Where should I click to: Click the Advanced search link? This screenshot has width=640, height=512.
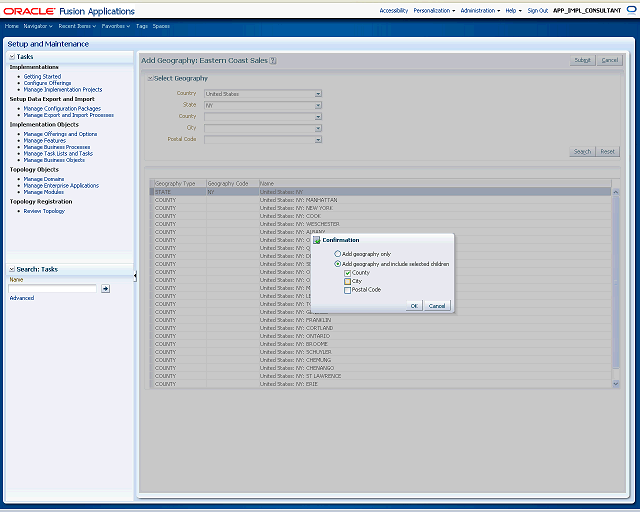[x=22, y=298]
